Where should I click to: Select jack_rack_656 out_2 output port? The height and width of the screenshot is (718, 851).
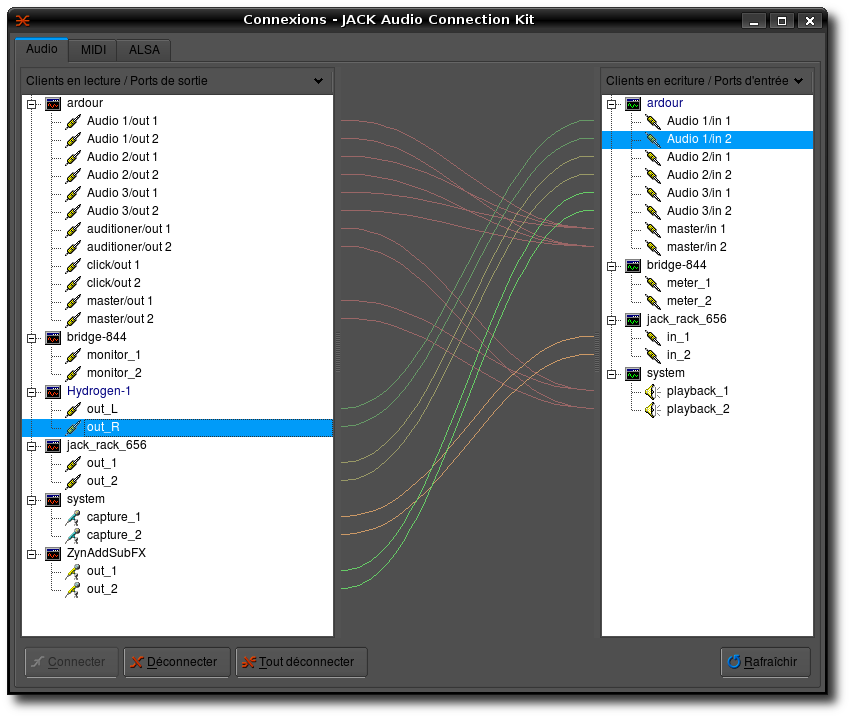coord(102,481)
